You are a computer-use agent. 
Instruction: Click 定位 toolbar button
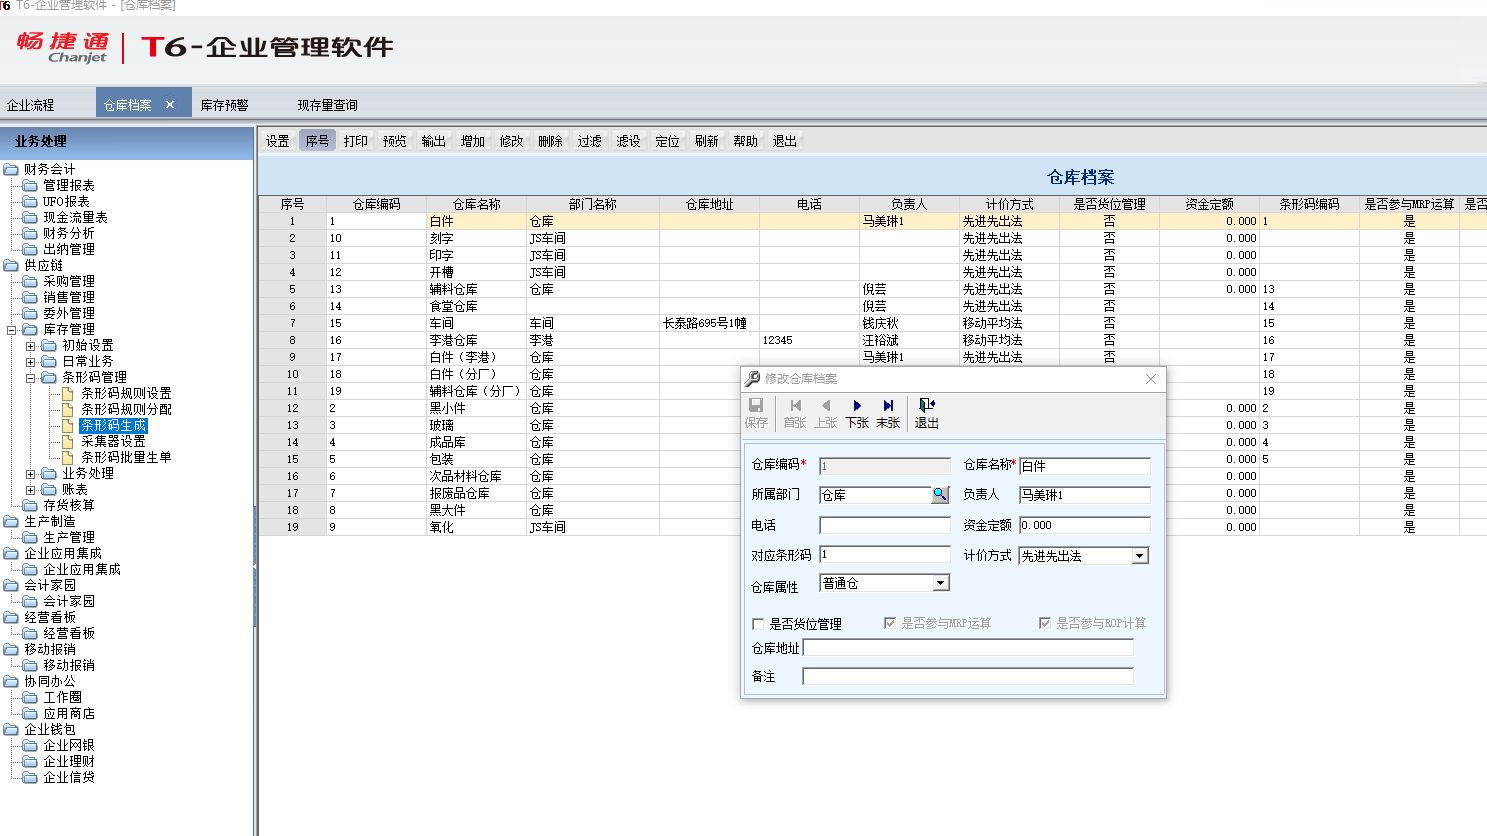[668, 141]
